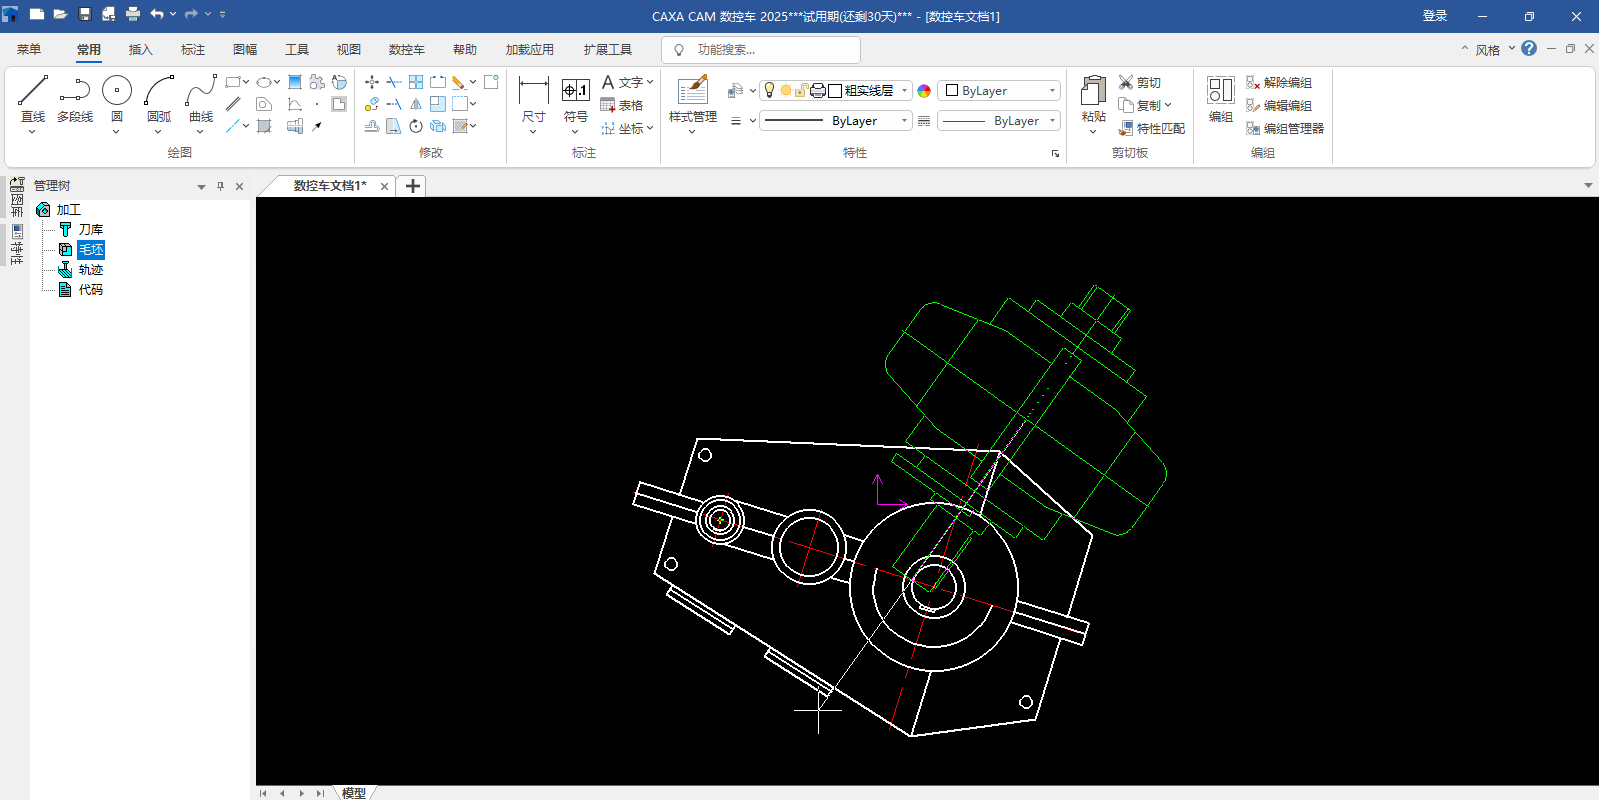Choose the 圆弧 arc tool
Screen dimensions: 1599x800
click(x=159, y=91)
